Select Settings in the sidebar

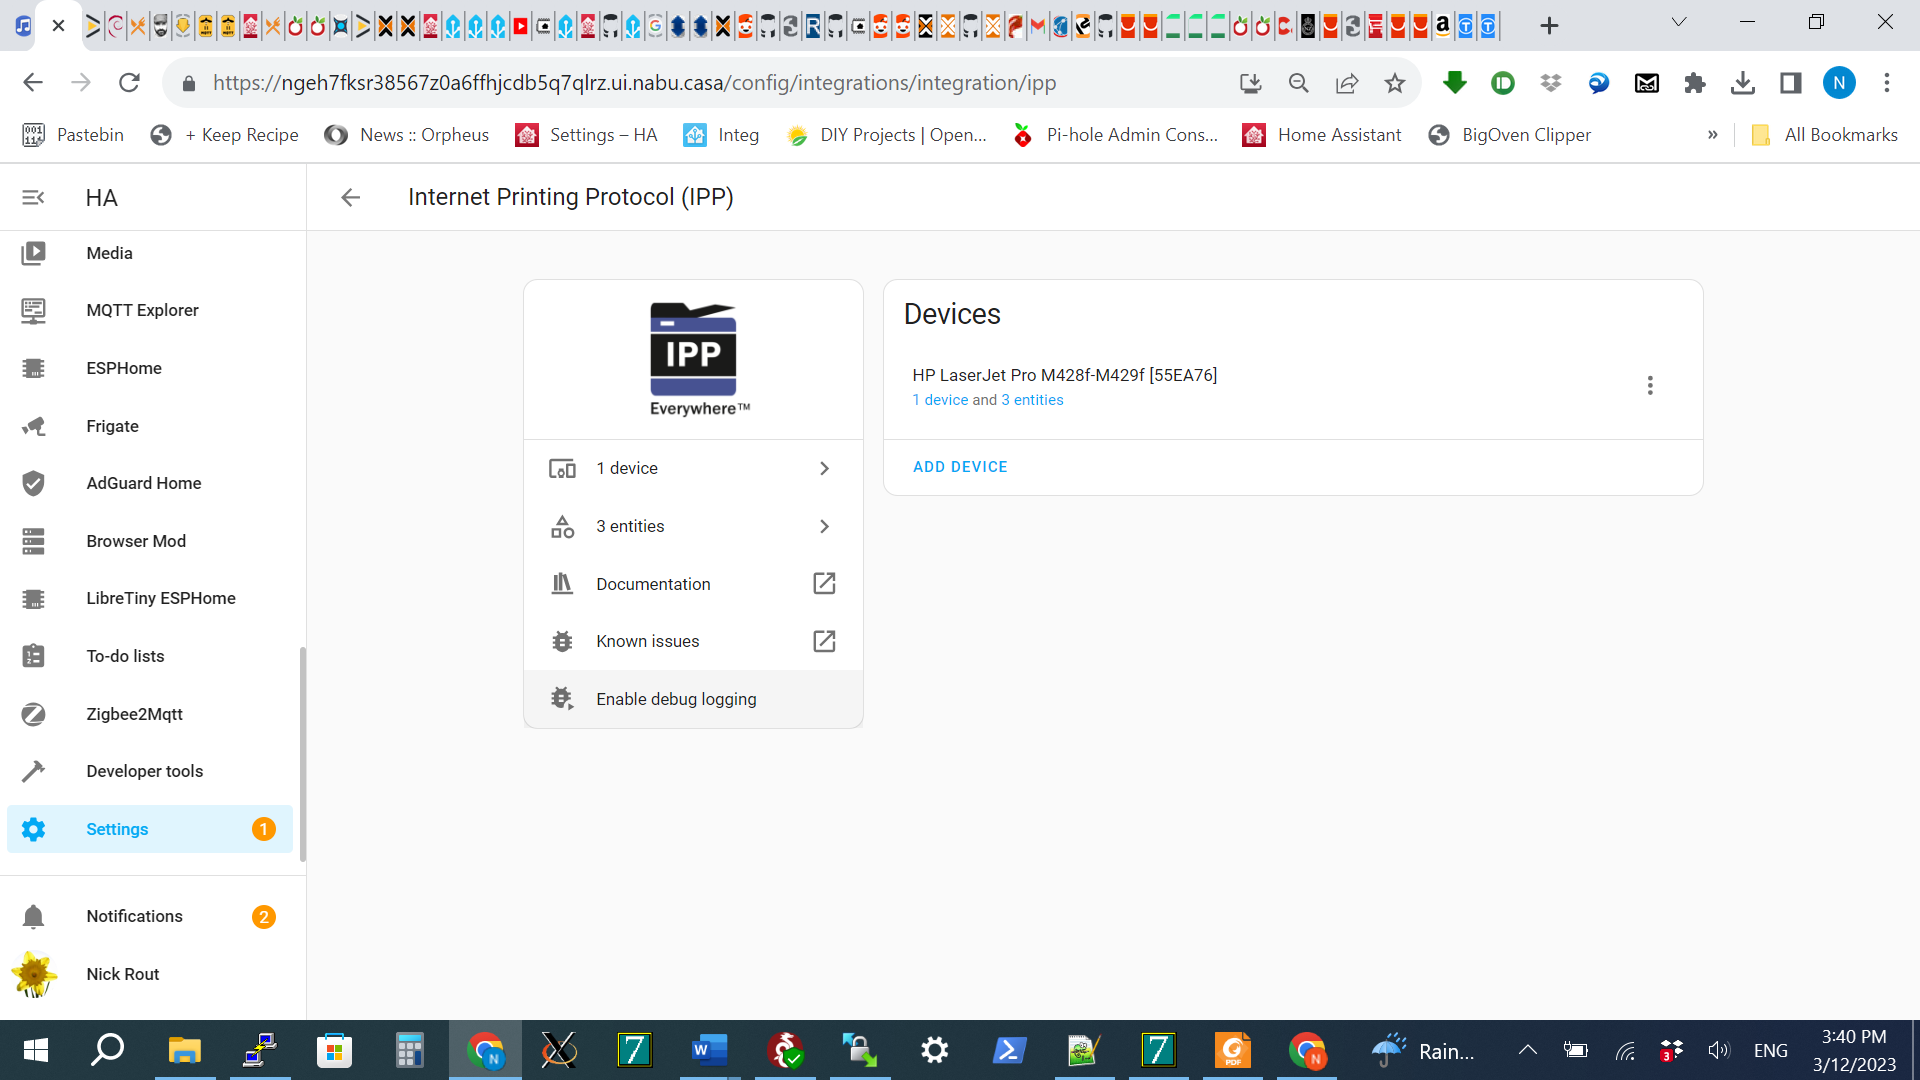117,829
